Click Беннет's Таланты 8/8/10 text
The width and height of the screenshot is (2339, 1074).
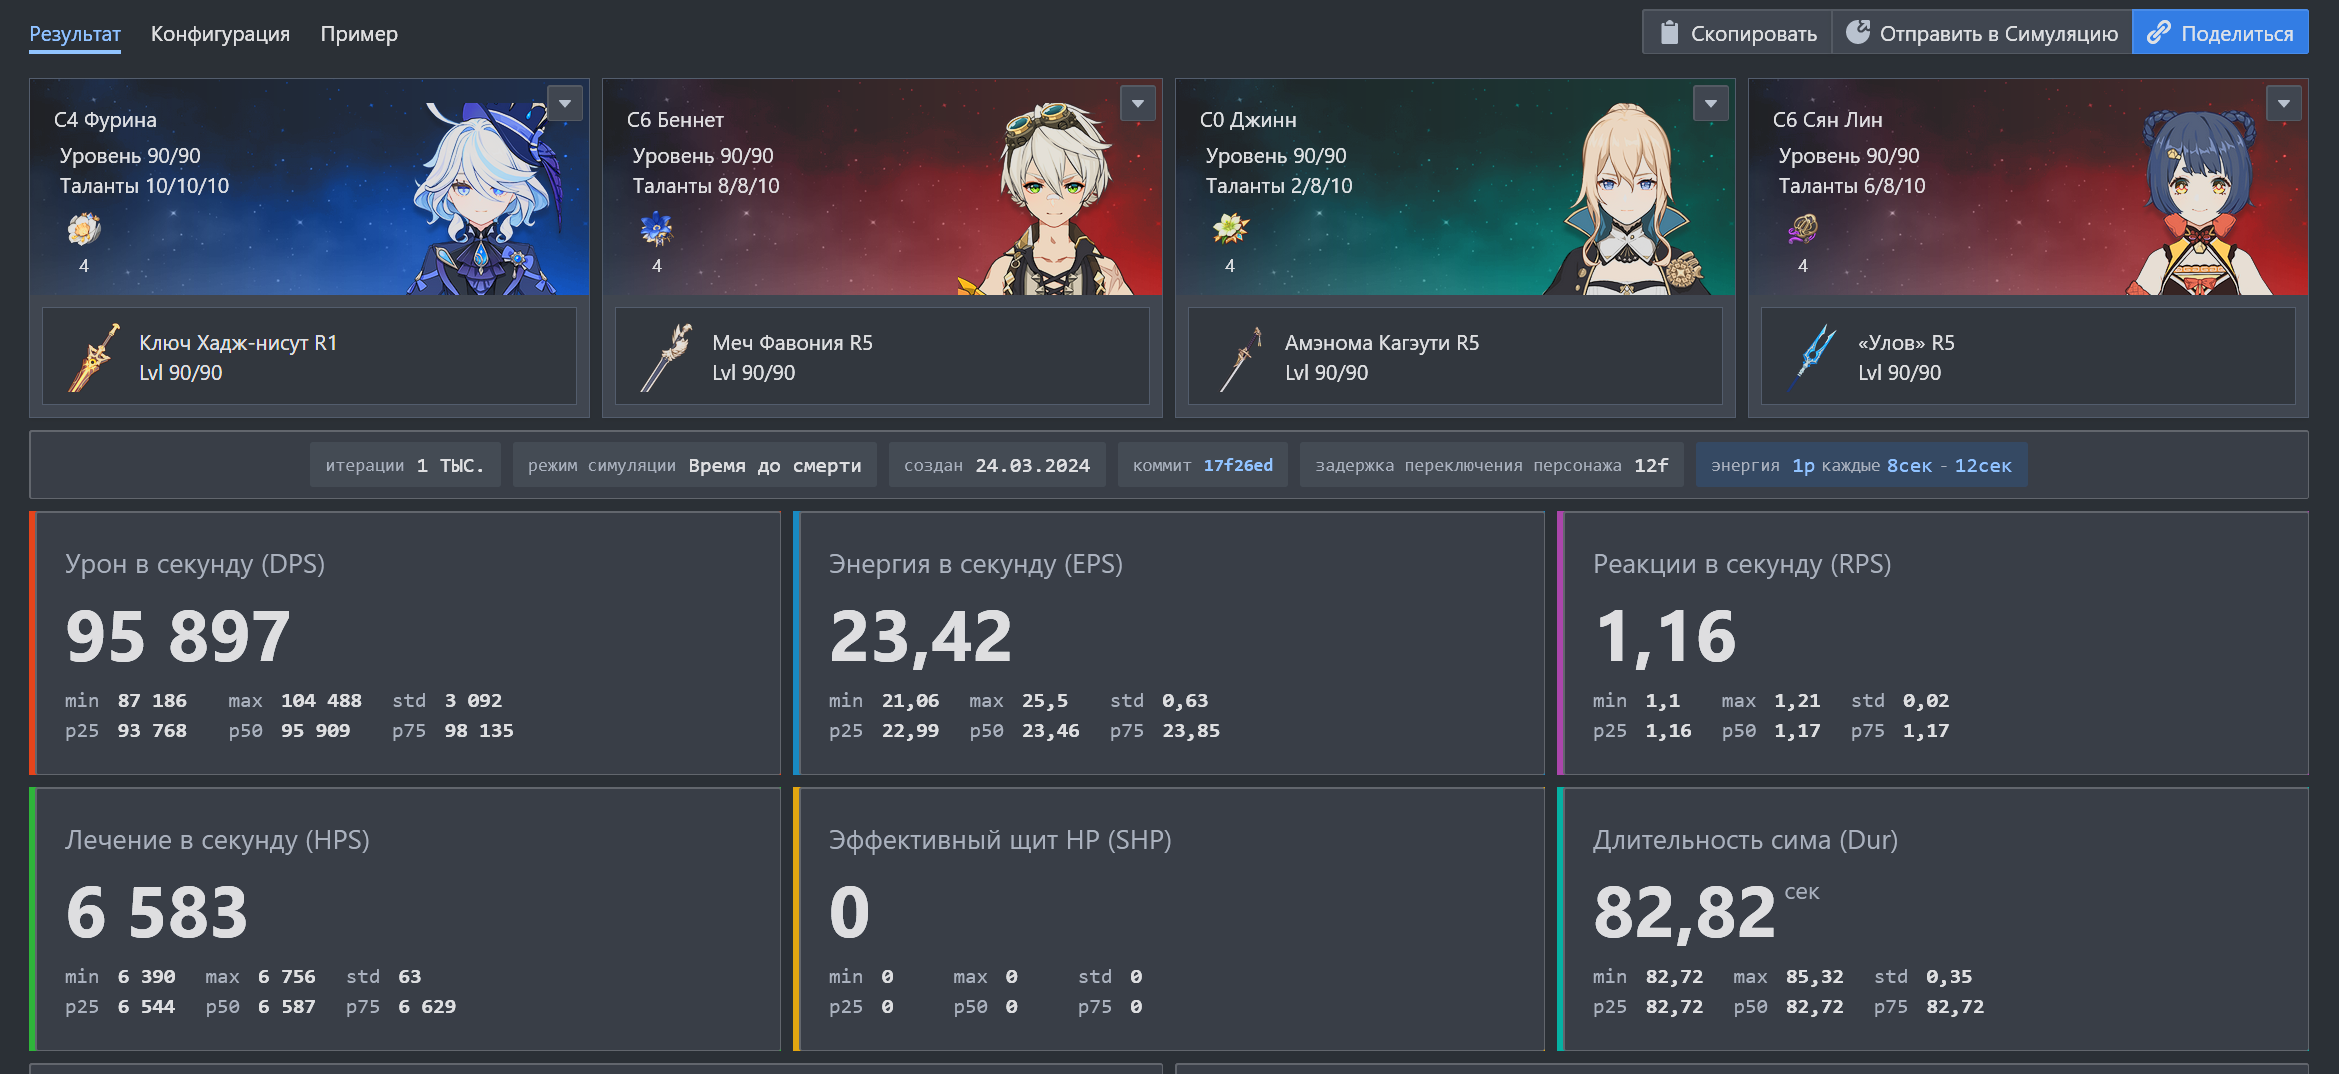click(x=706, y=186)
